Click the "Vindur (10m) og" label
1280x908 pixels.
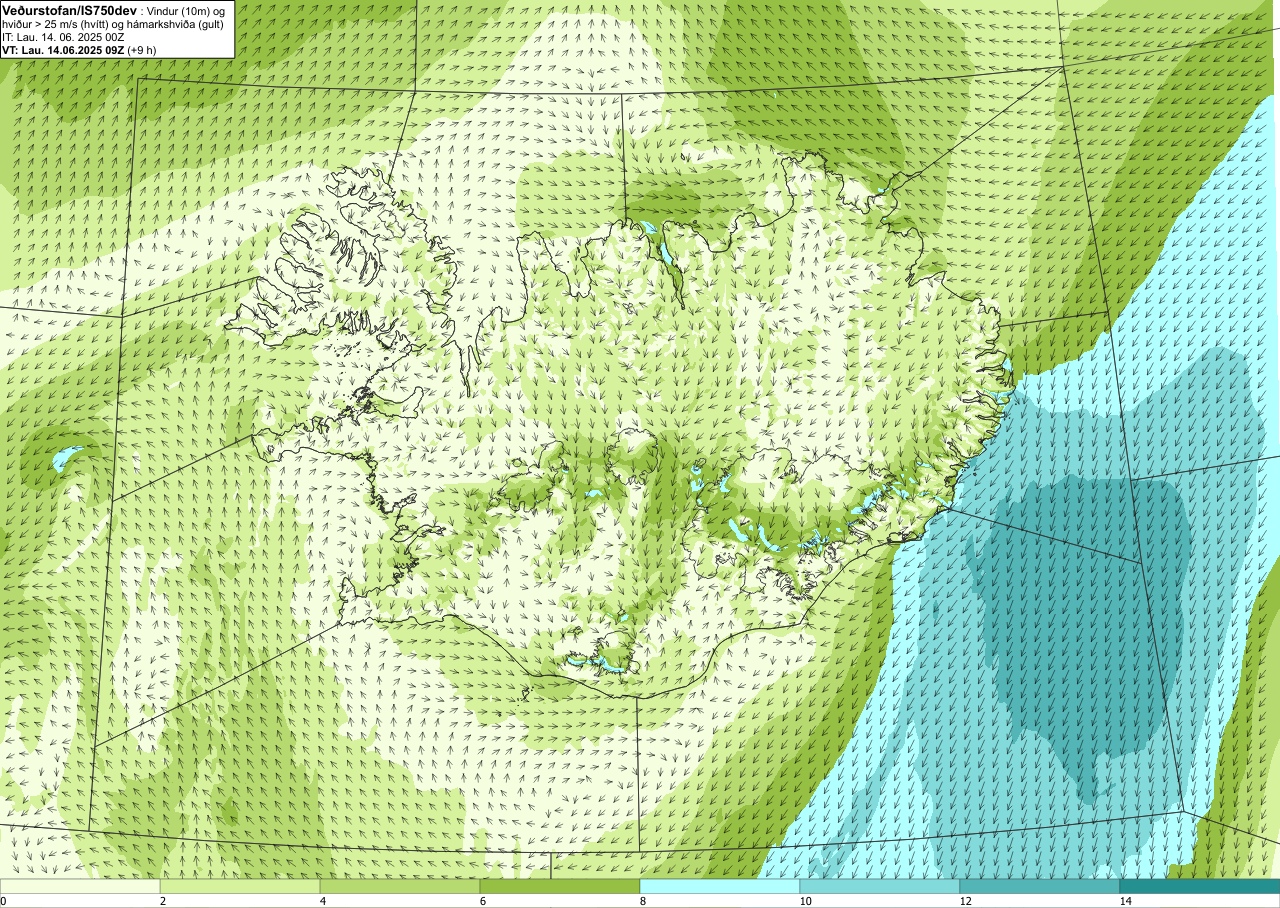187,10
